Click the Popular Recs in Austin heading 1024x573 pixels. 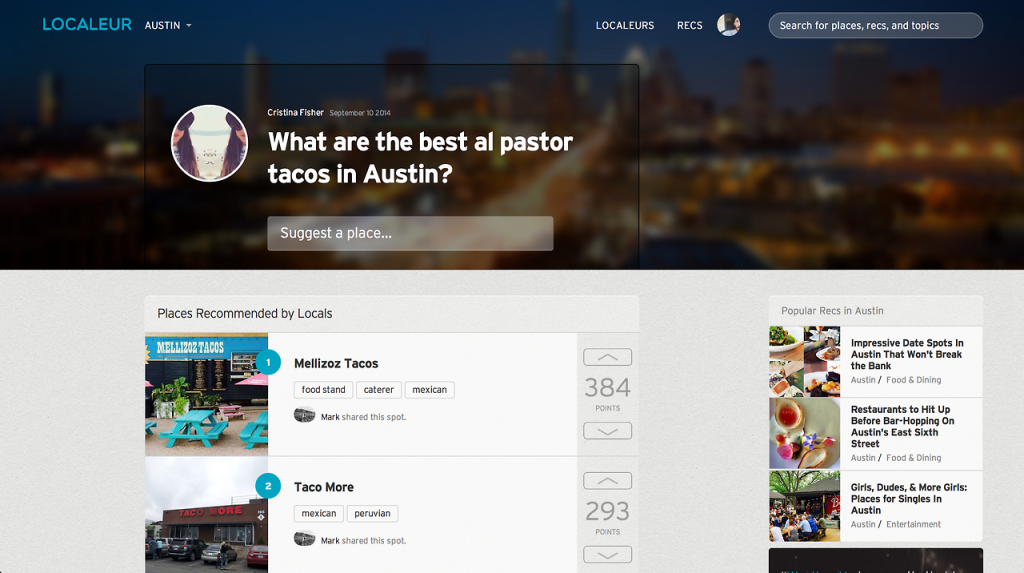click(832, 311)
